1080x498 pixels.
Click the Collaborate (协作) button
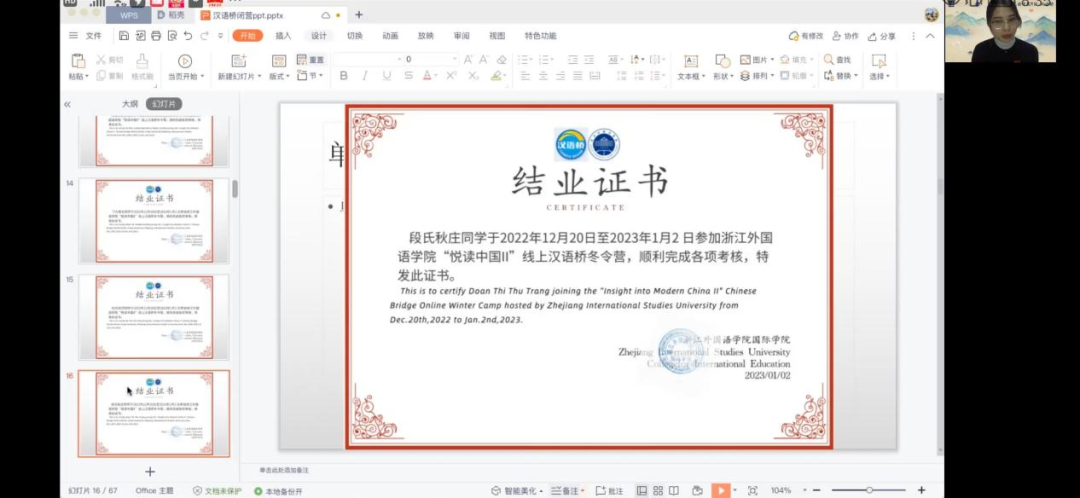pos(846,36)
